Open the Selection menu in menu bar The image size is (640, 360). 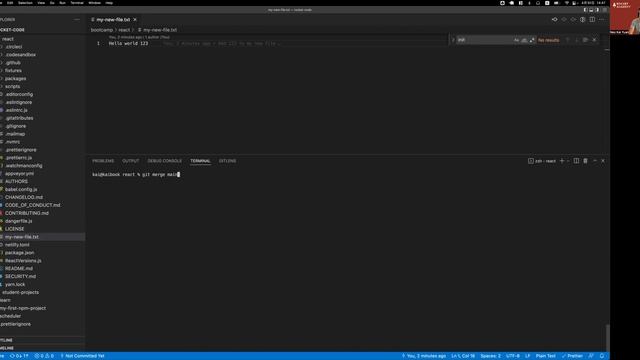25,3
